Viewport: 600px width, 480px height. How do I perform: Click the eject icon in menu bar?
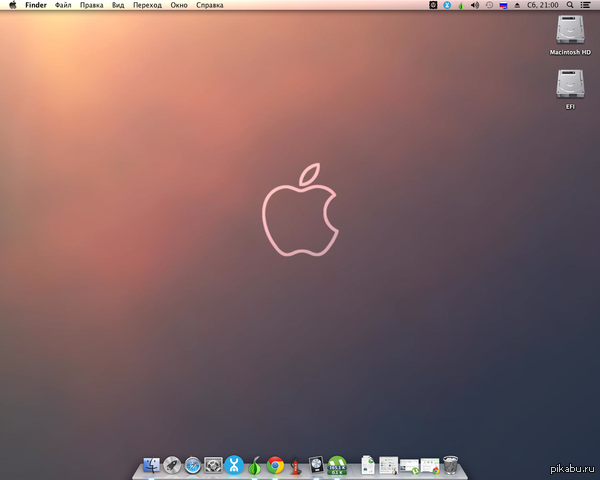(x=517, y=5)
